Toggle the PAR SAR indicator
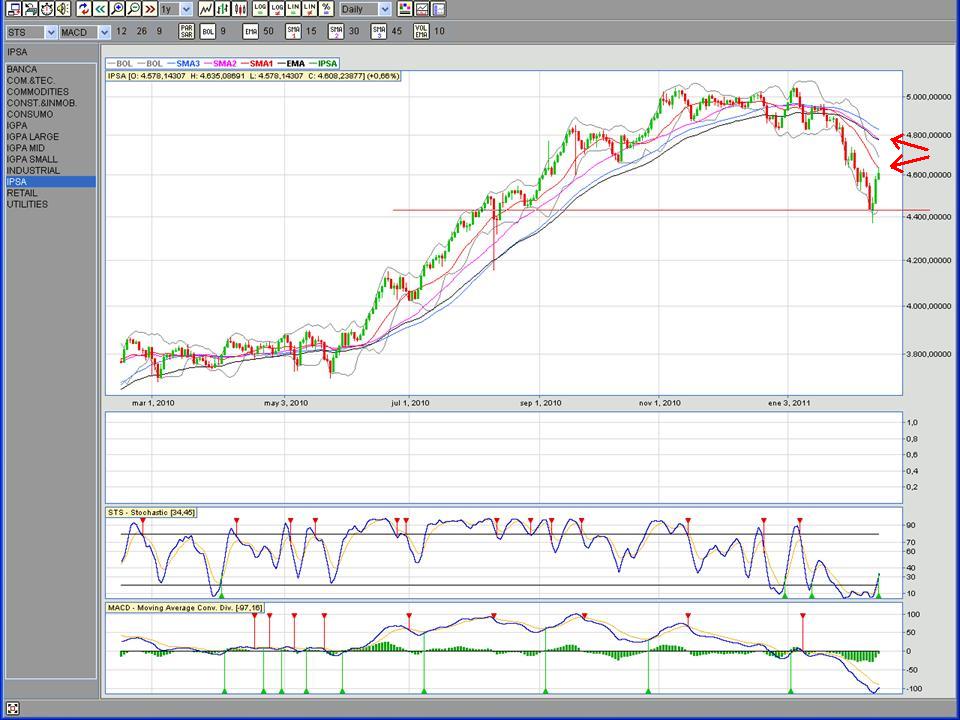Screen dimensions: 960x720 (187, 32)
